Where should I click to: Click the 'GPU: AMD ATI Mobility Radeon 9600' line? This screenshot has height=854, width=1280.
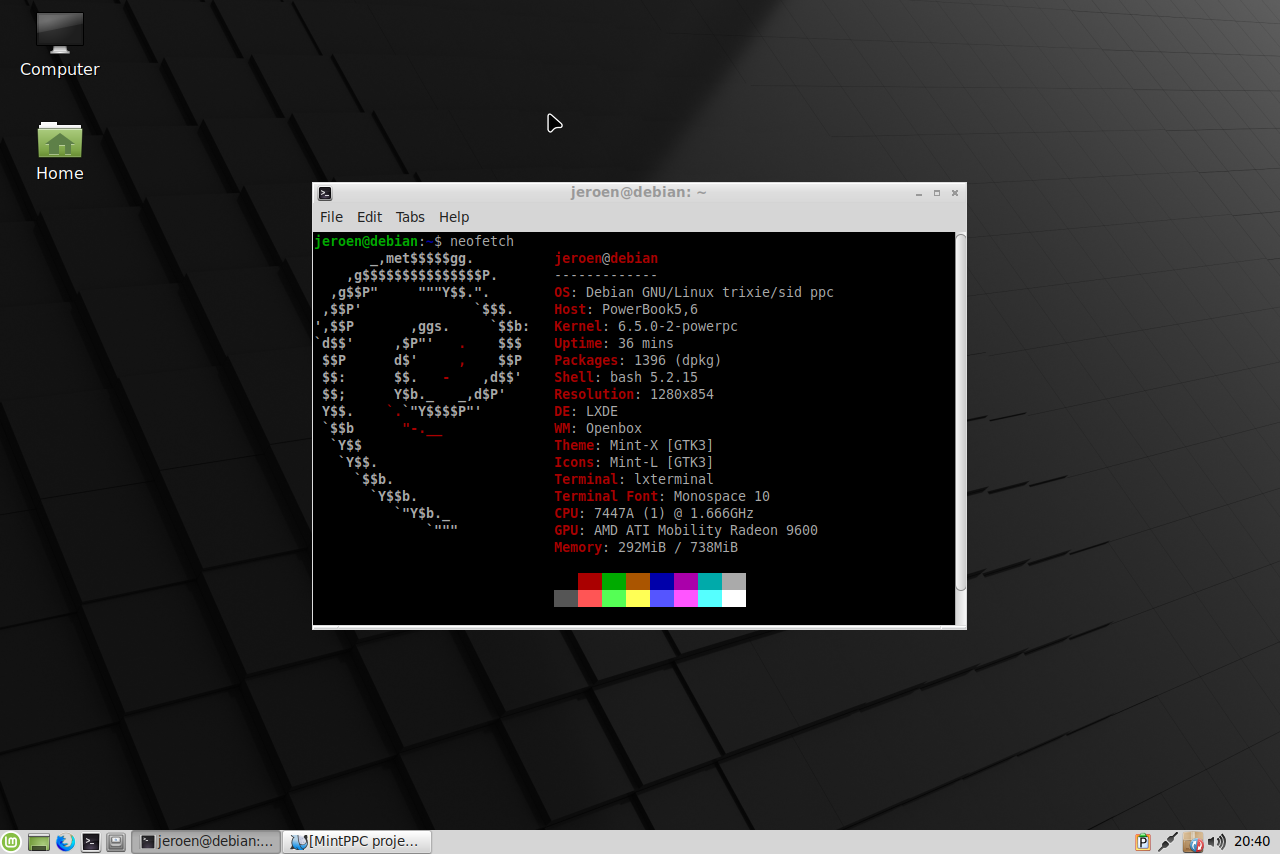point(686,530)
